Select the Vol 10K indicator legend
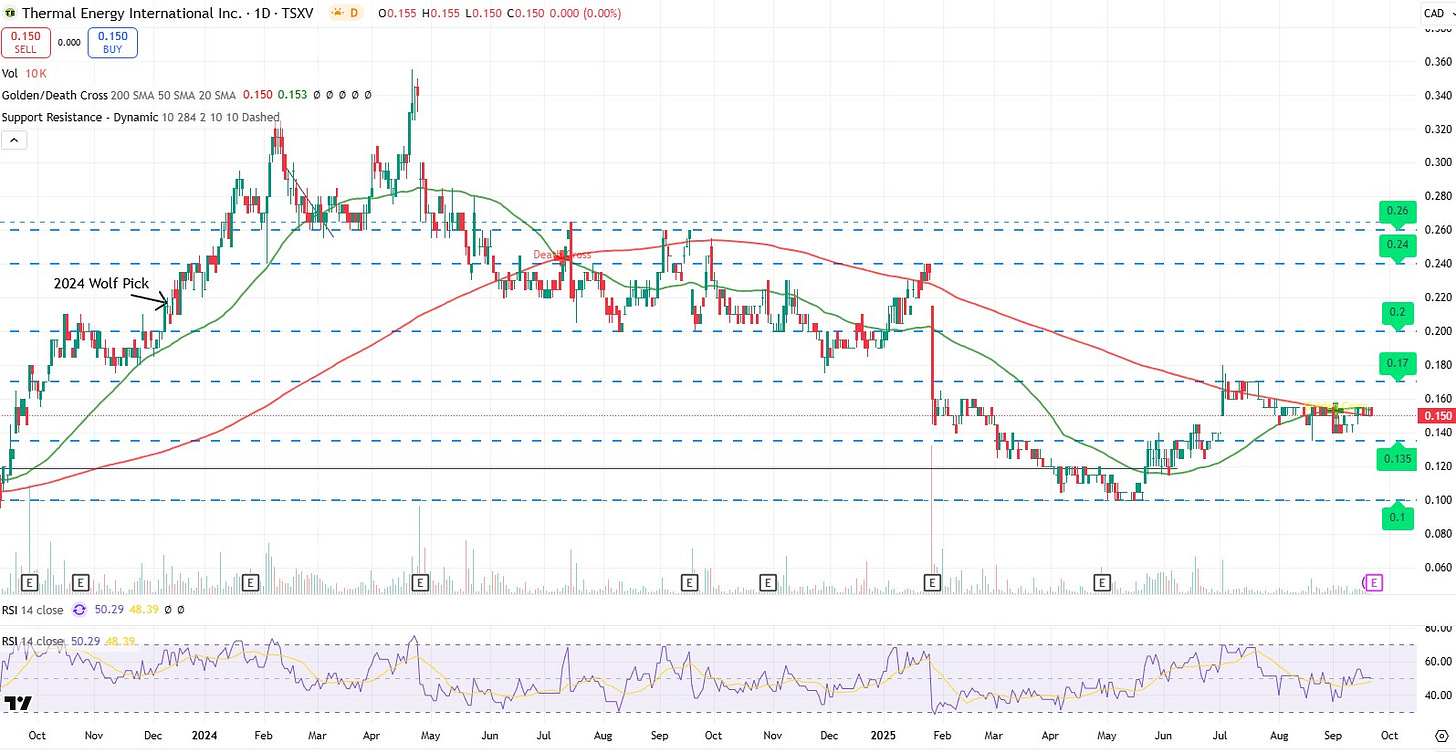 [25, 74]
